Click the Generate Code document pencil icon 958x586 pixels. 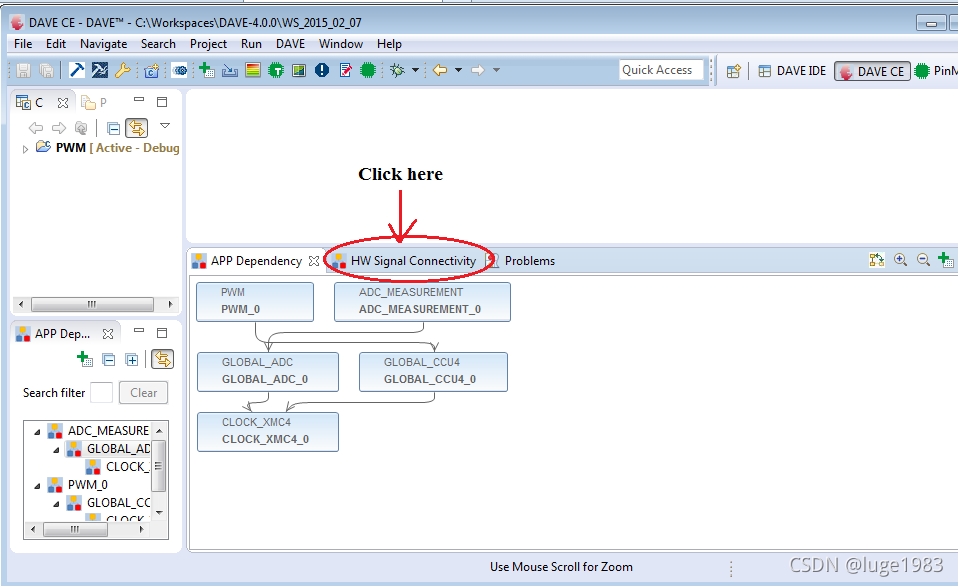[x=345, y=70]
